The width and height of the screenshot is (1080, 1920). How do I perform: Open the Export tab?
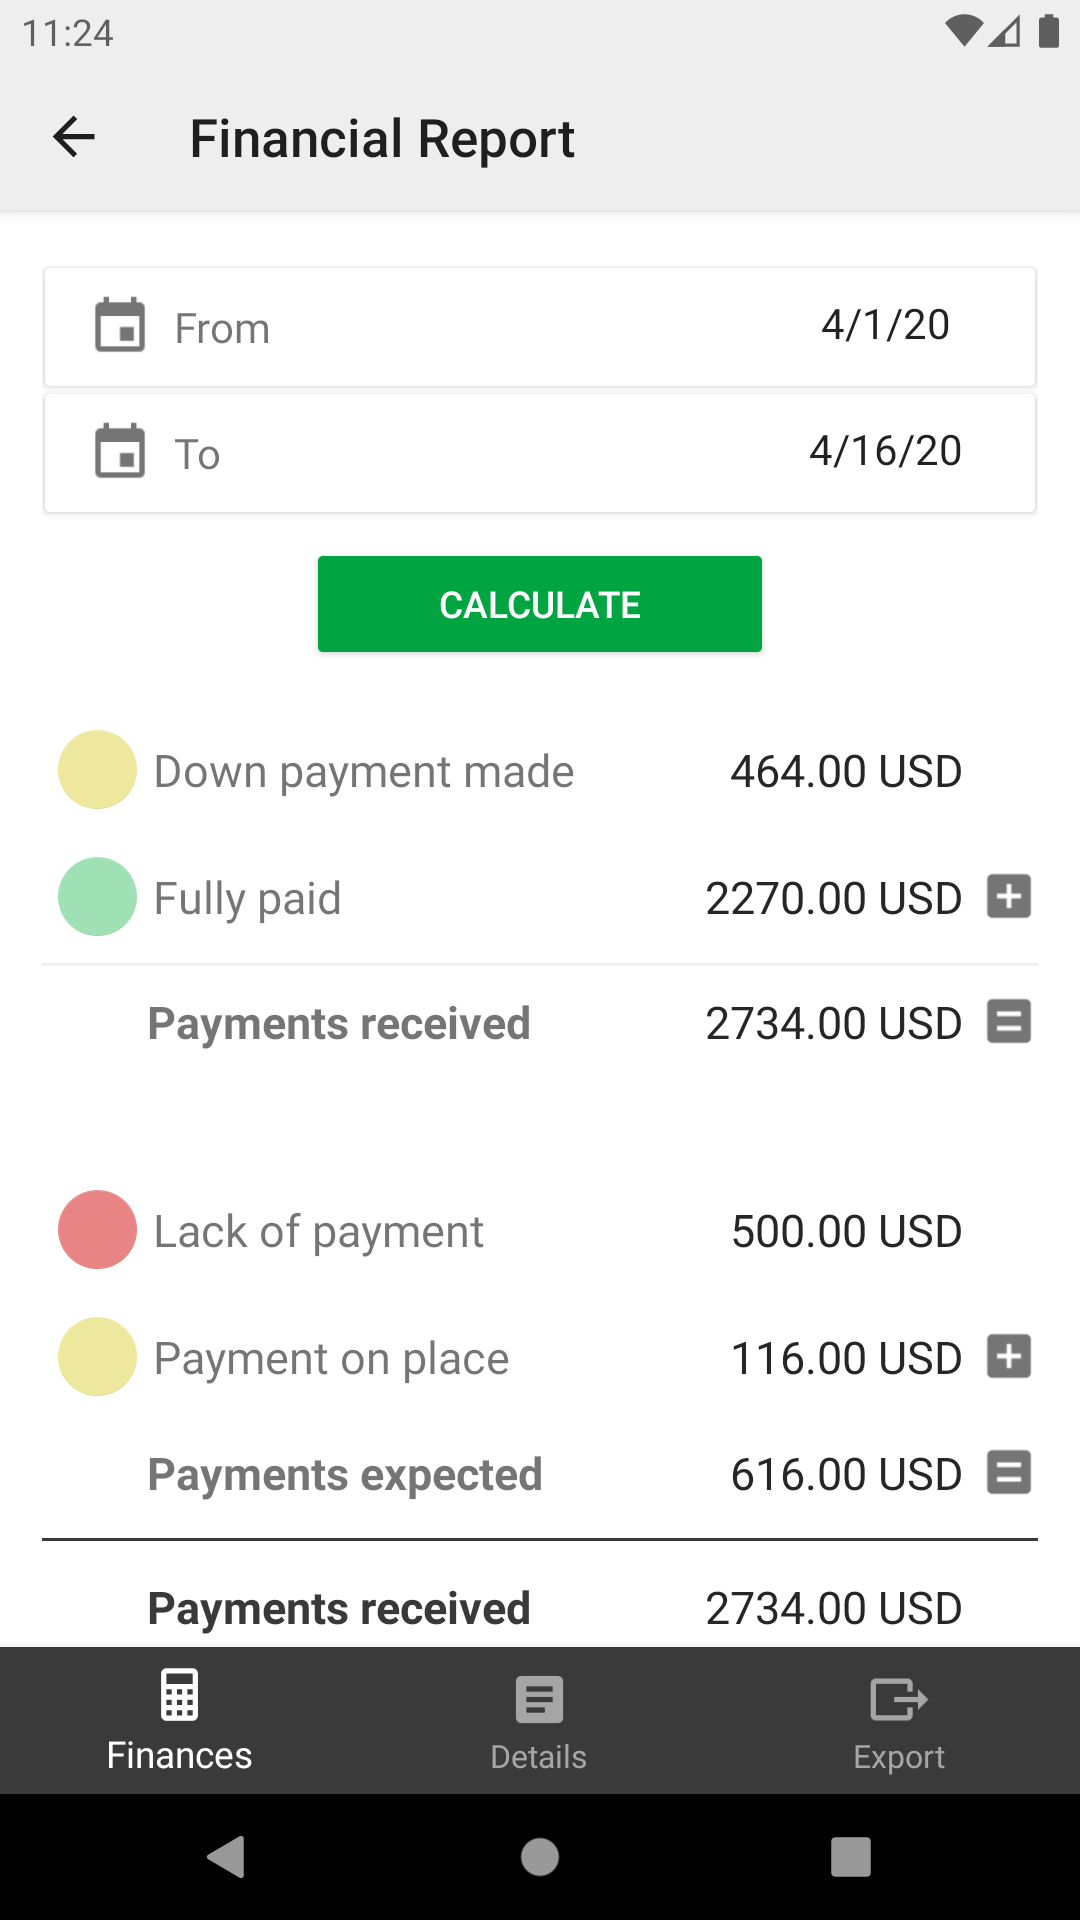898,1756
